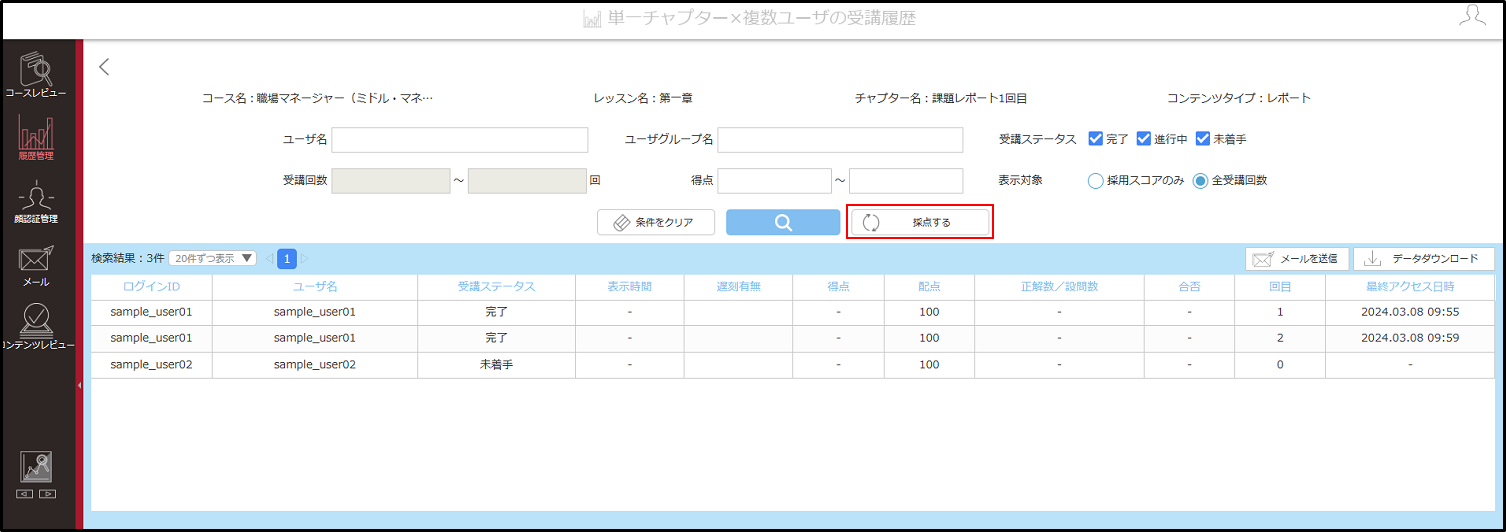Open the user profile icon
Screen dimensions: 1506x532
click(1472, 15)
